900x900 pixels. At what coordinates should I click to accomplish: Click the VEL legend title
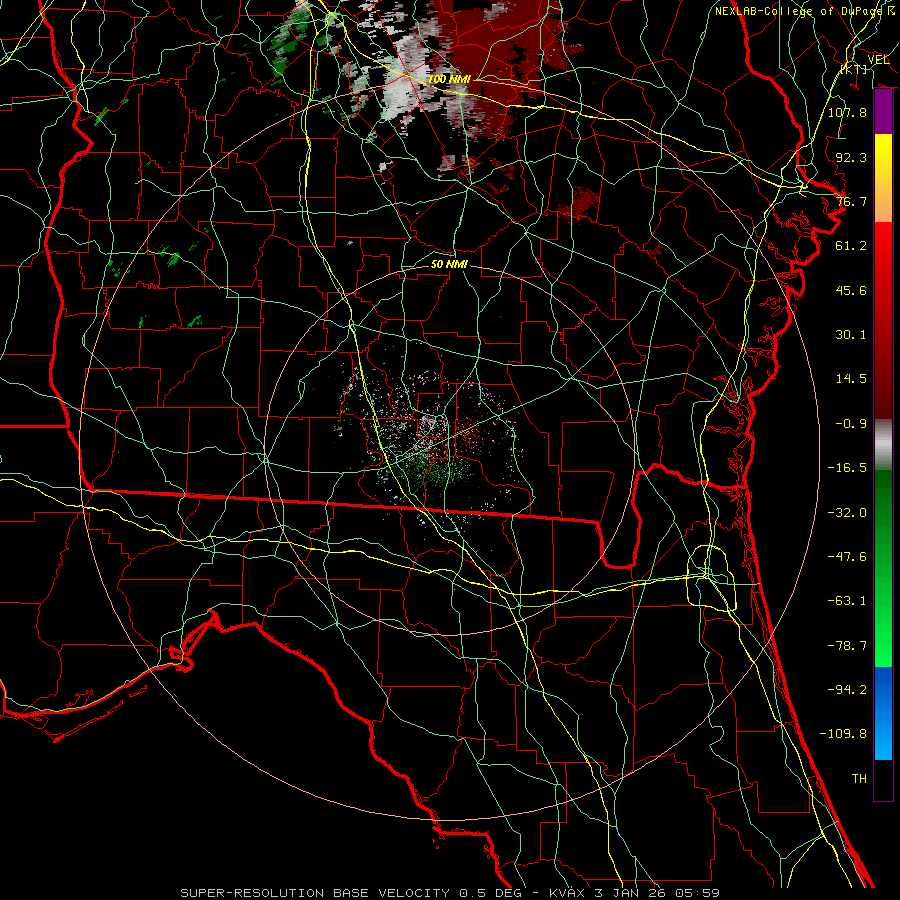pos(878,60)
